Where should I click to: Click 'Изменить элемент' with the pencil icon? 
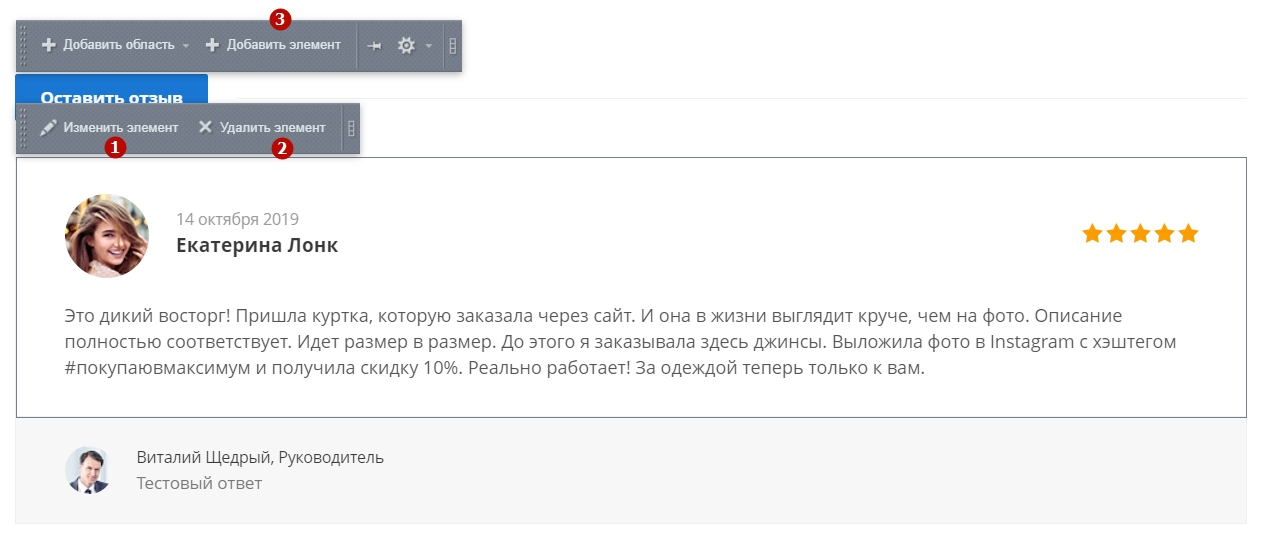[109, 128]
